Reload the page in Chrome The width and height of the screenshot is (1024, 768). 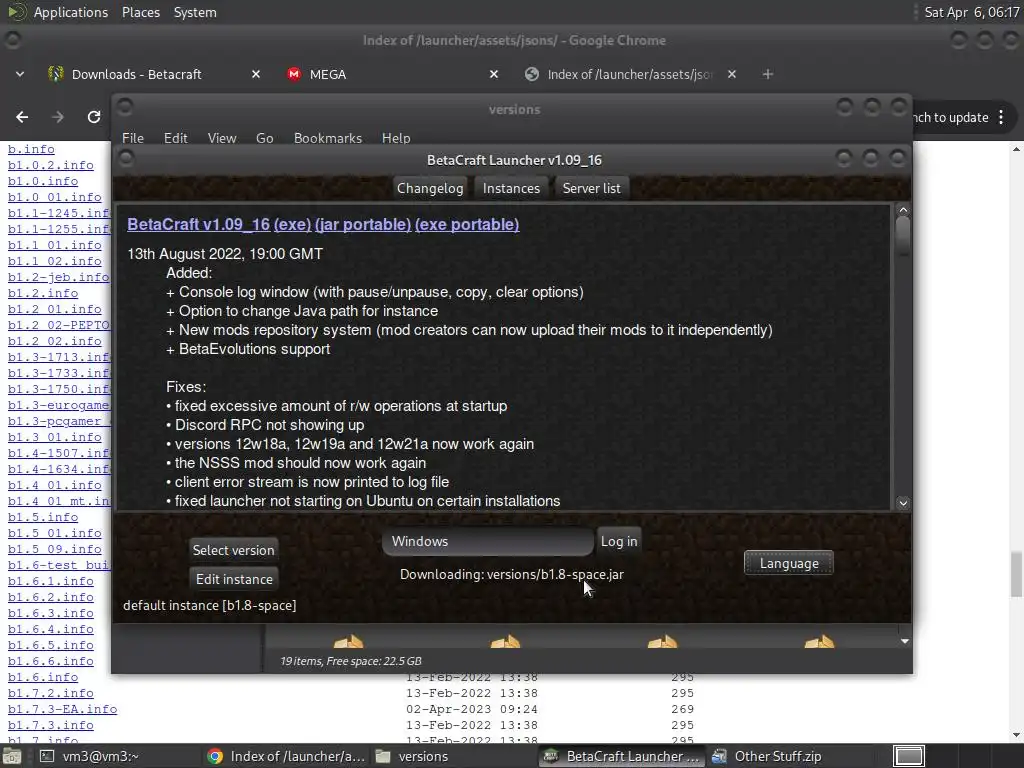coord(93,117)
